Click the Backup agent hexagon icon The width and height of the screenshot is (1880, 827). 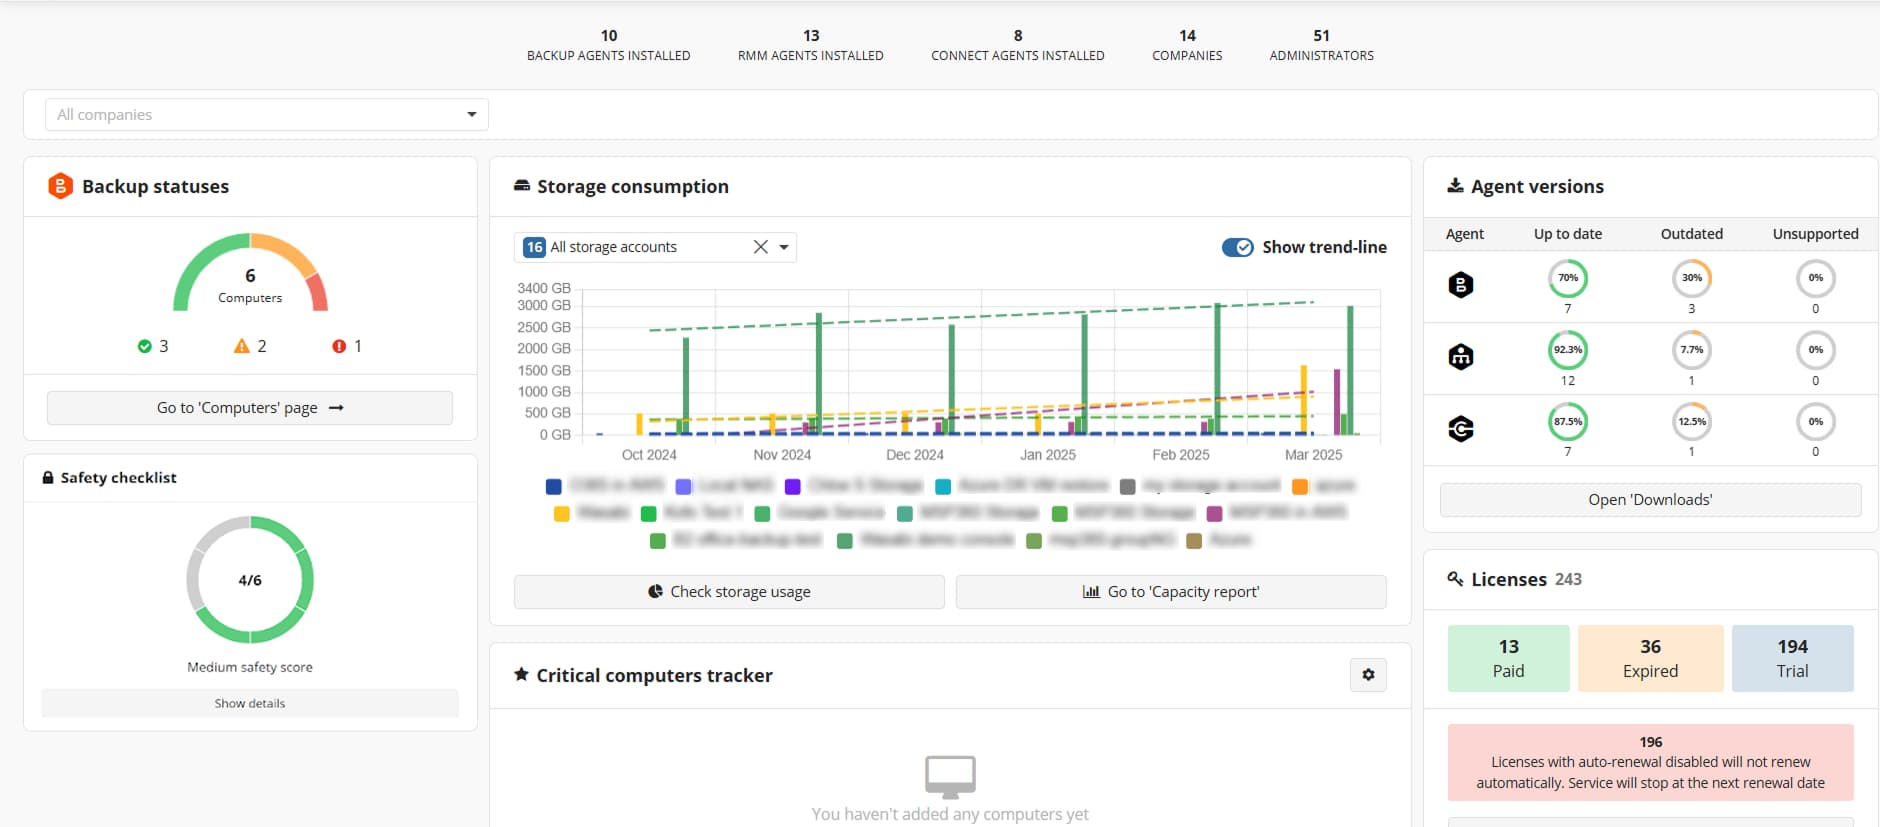point(1460,285)
